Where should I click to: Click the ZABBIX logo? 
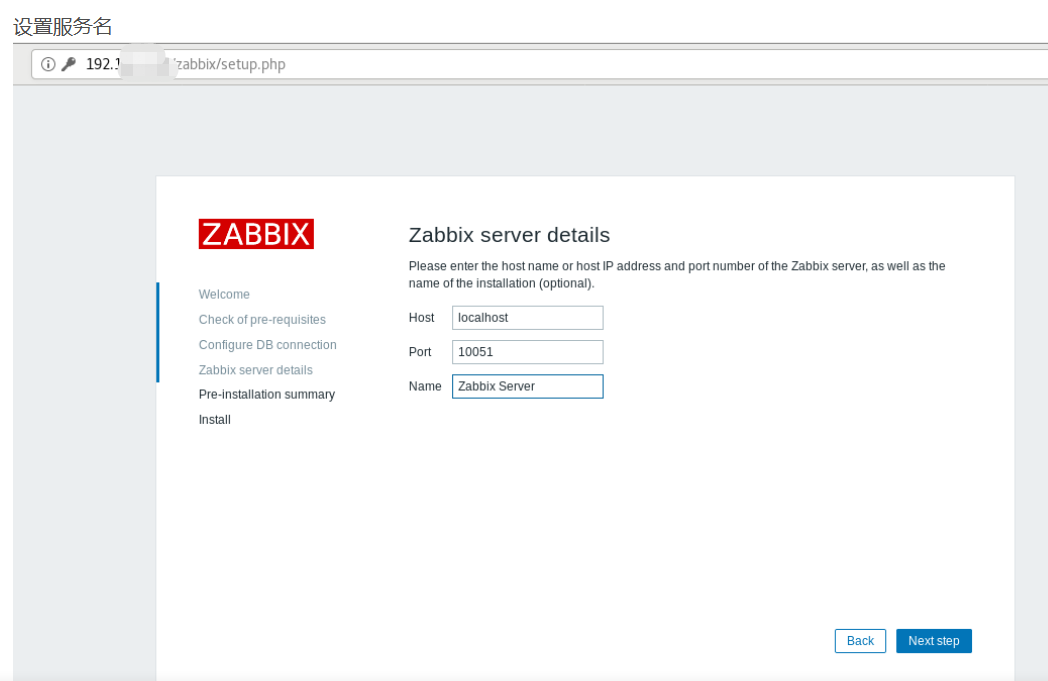click(x=256, y=234)
